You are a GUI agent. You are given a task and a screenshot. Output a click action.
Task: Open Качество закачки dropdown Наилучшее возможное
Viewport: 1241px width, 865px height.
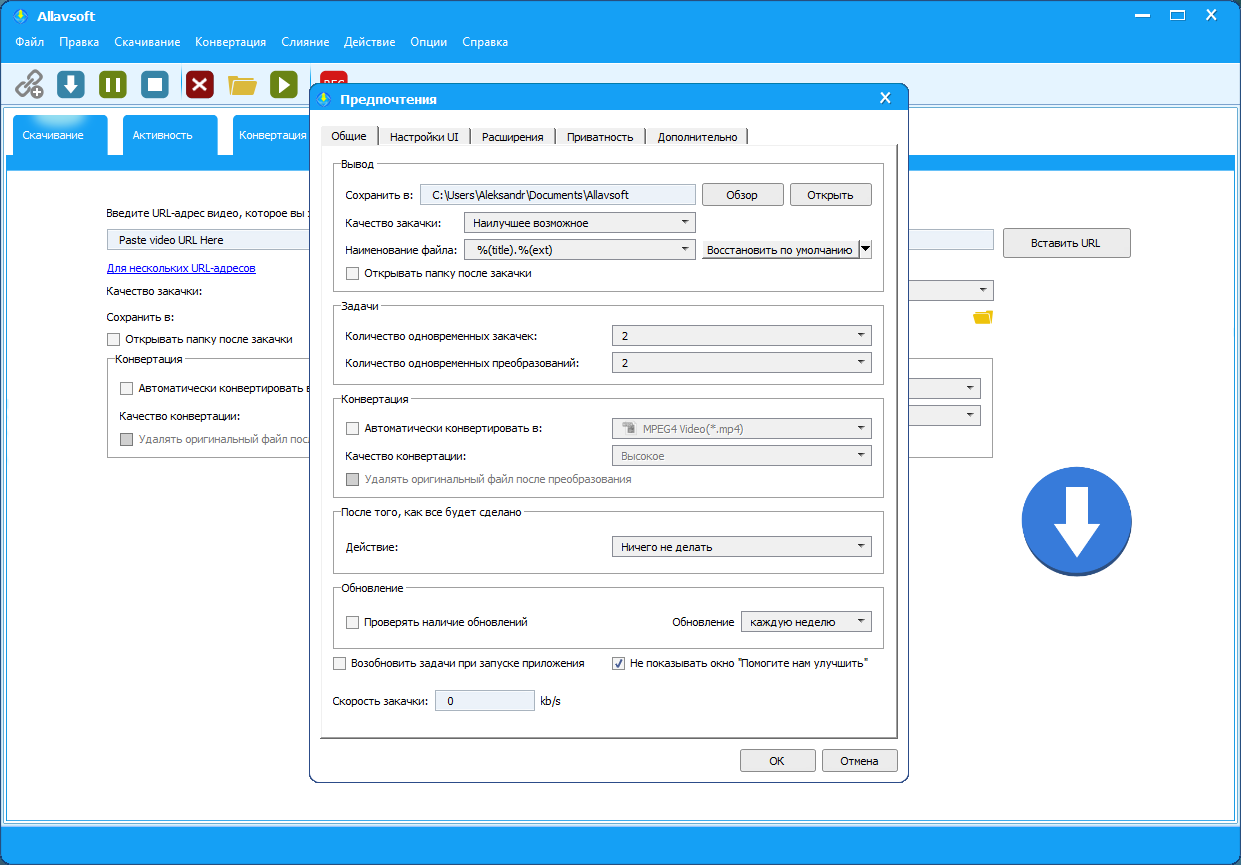[580, 222]
